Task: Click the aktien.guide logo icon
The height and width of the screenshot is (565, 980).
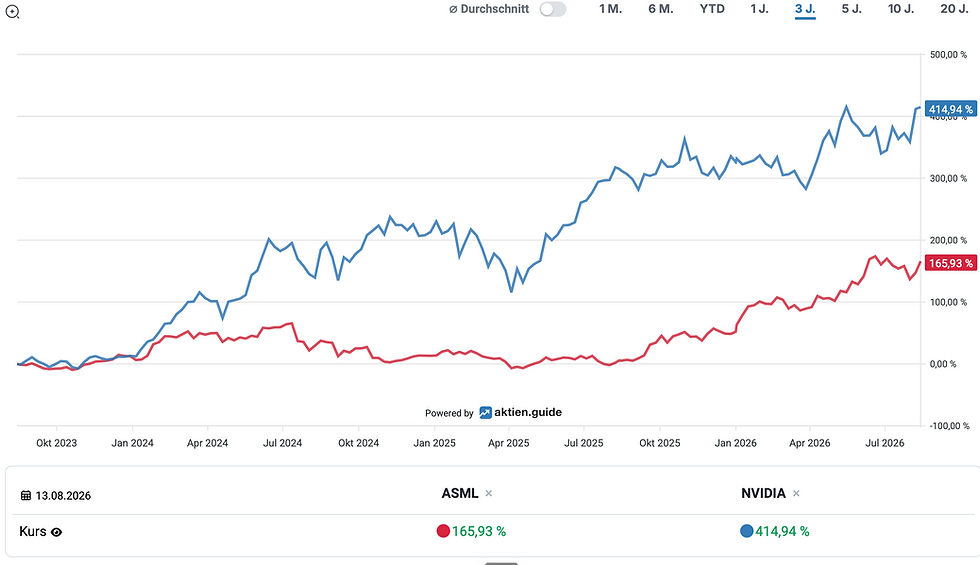Action: pos(486,412)
